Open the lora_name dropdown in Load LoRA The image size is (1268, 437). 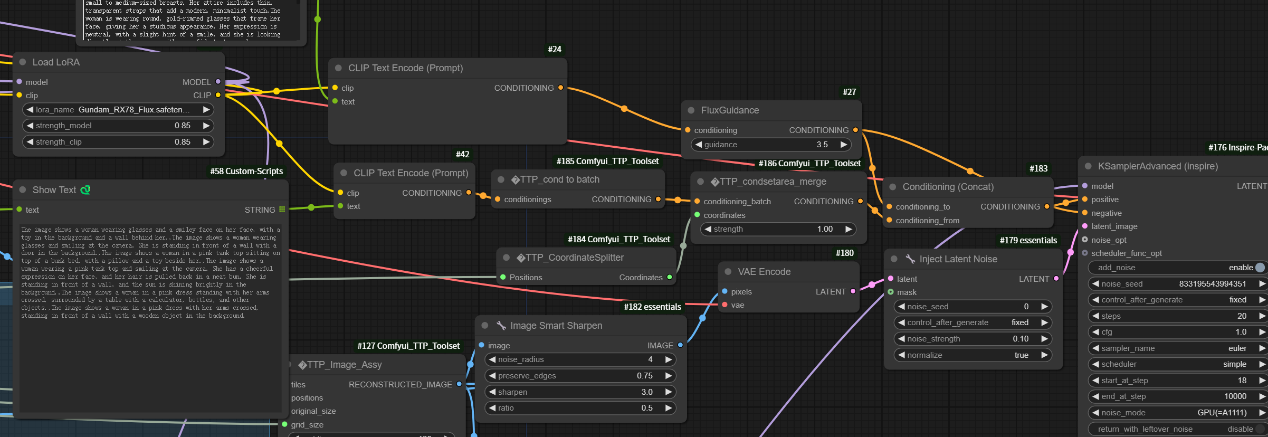point(118,110)
